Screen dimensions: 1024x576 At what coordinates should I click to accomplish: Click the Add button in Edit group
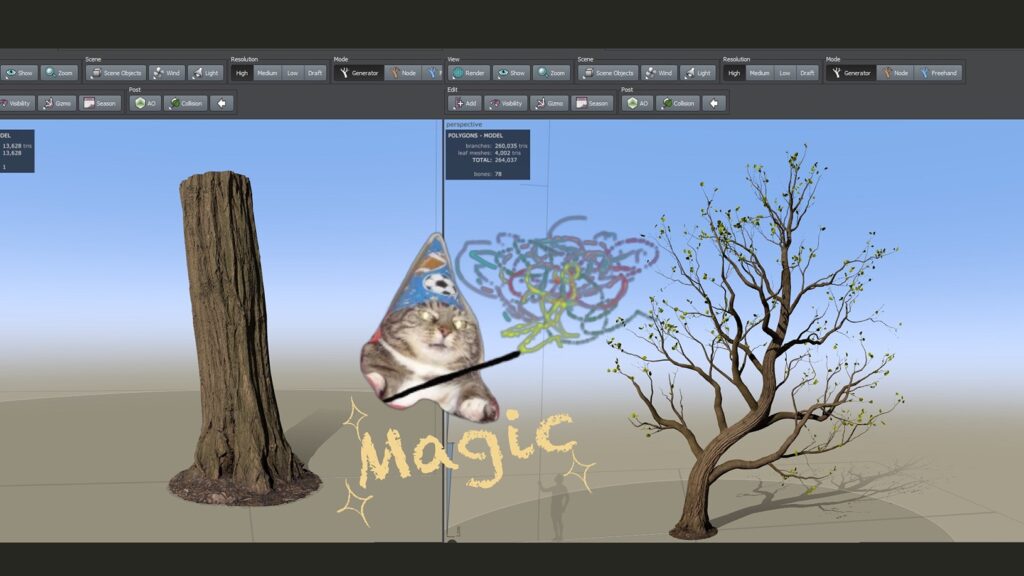pyautogui.click(x=465, y=103)
